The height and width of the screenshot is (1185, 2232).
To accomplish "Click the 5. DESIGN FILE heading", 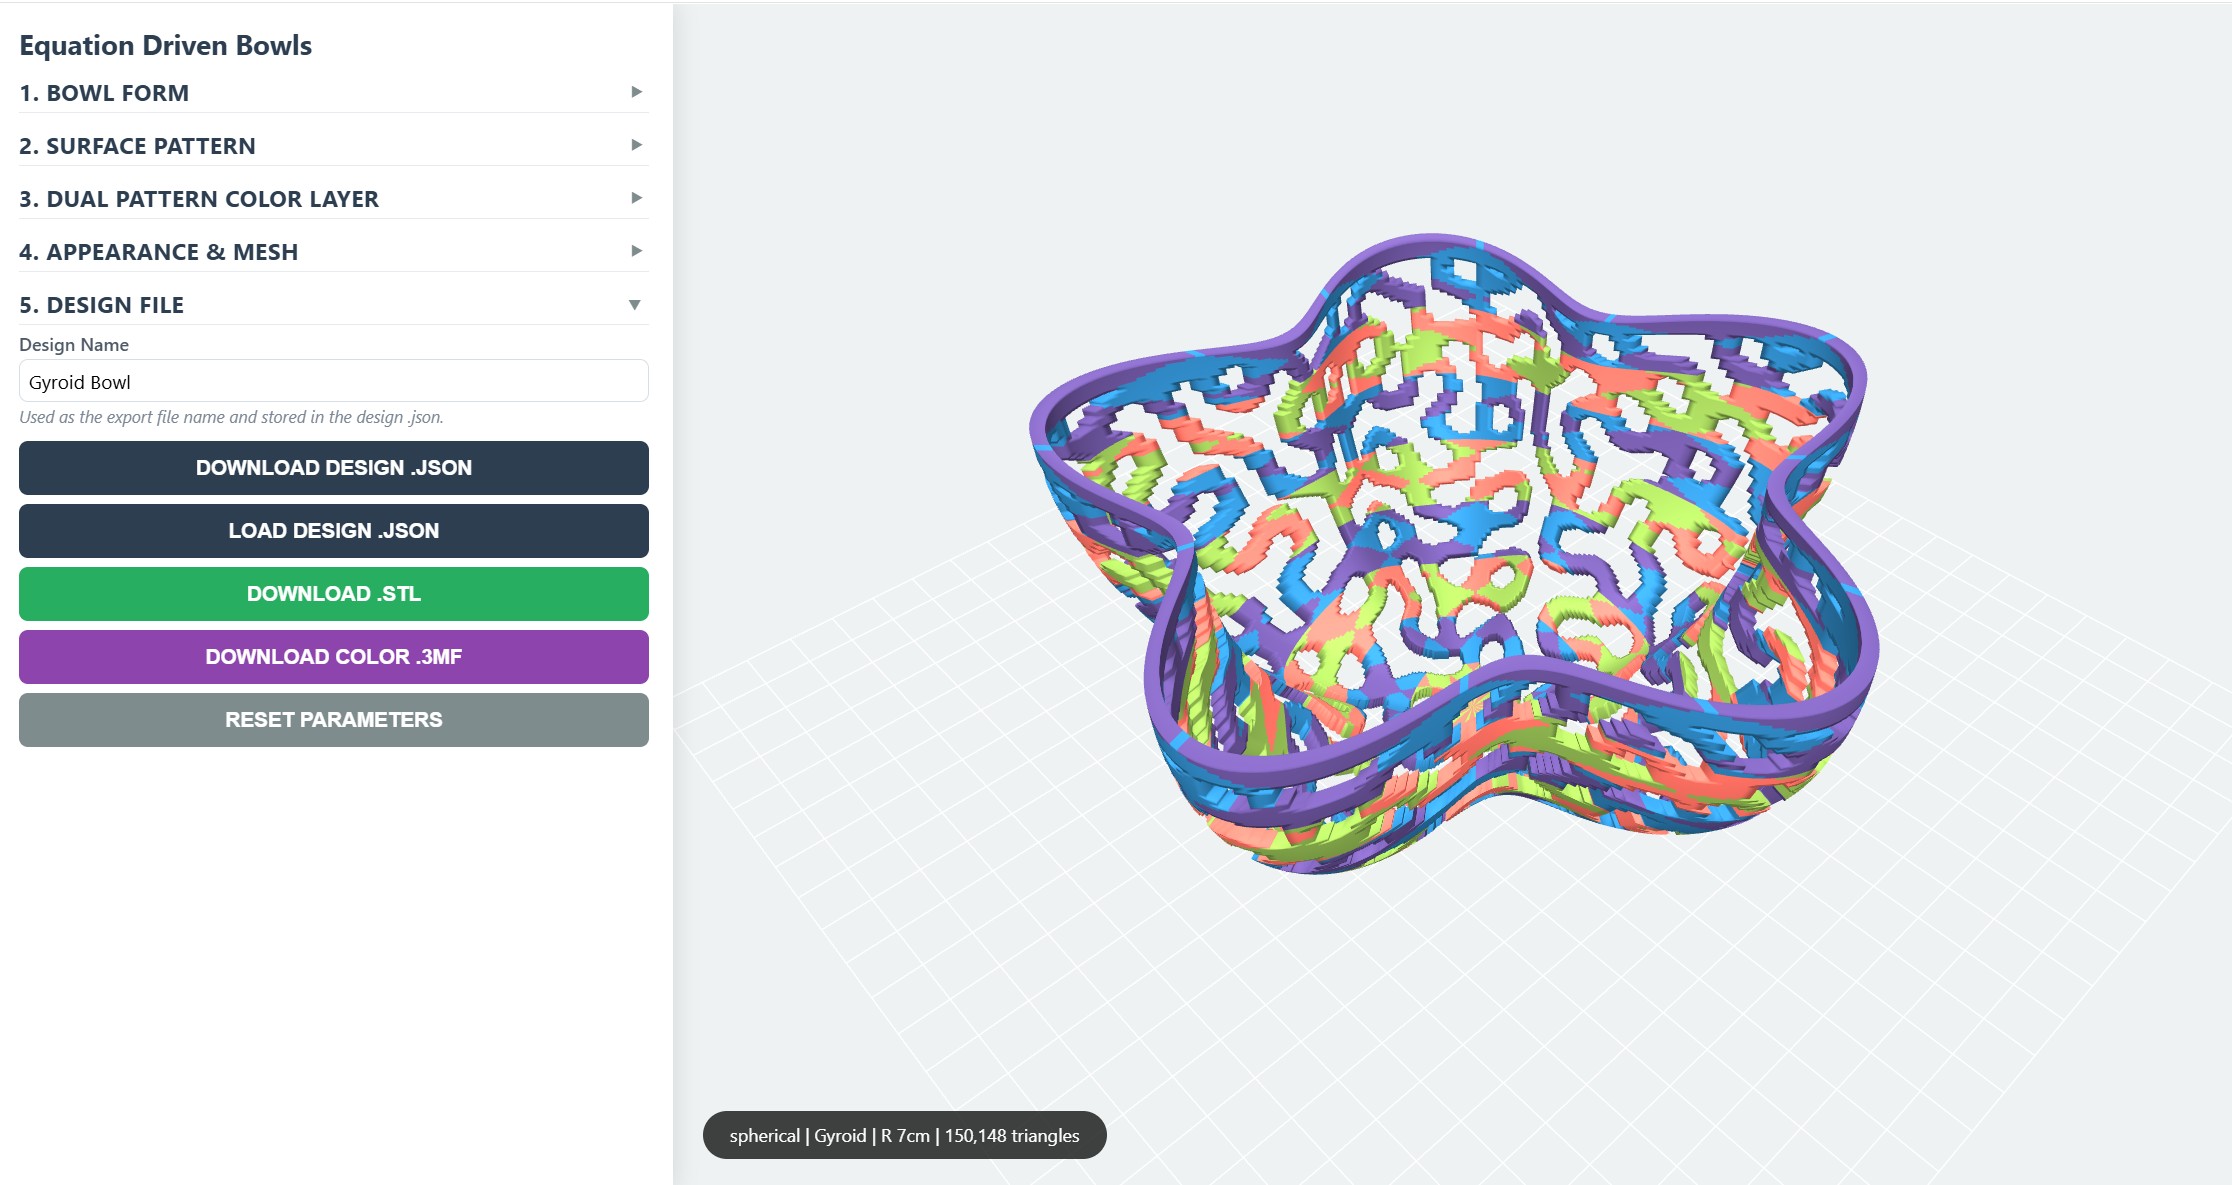I will click(x=101, y=305).
